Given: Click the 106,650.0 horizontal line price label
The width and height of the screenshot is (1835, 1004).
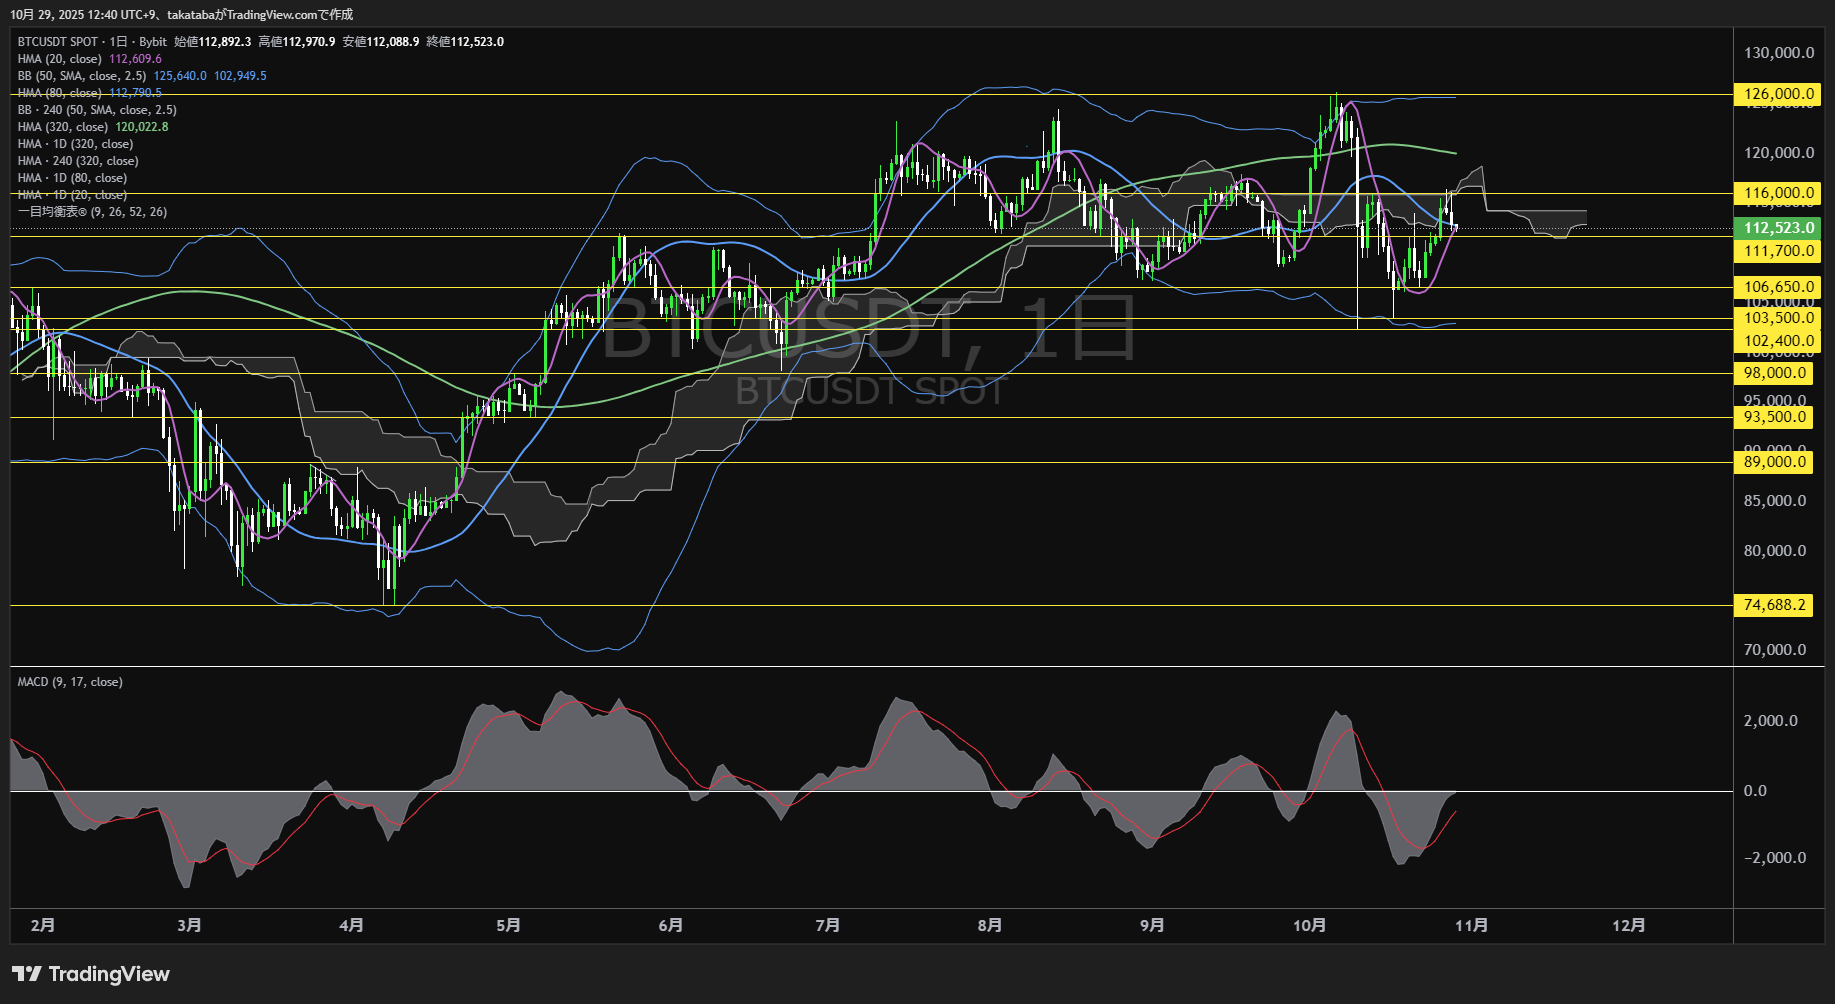Looking at the screenshot, I should pos(1778,287).
